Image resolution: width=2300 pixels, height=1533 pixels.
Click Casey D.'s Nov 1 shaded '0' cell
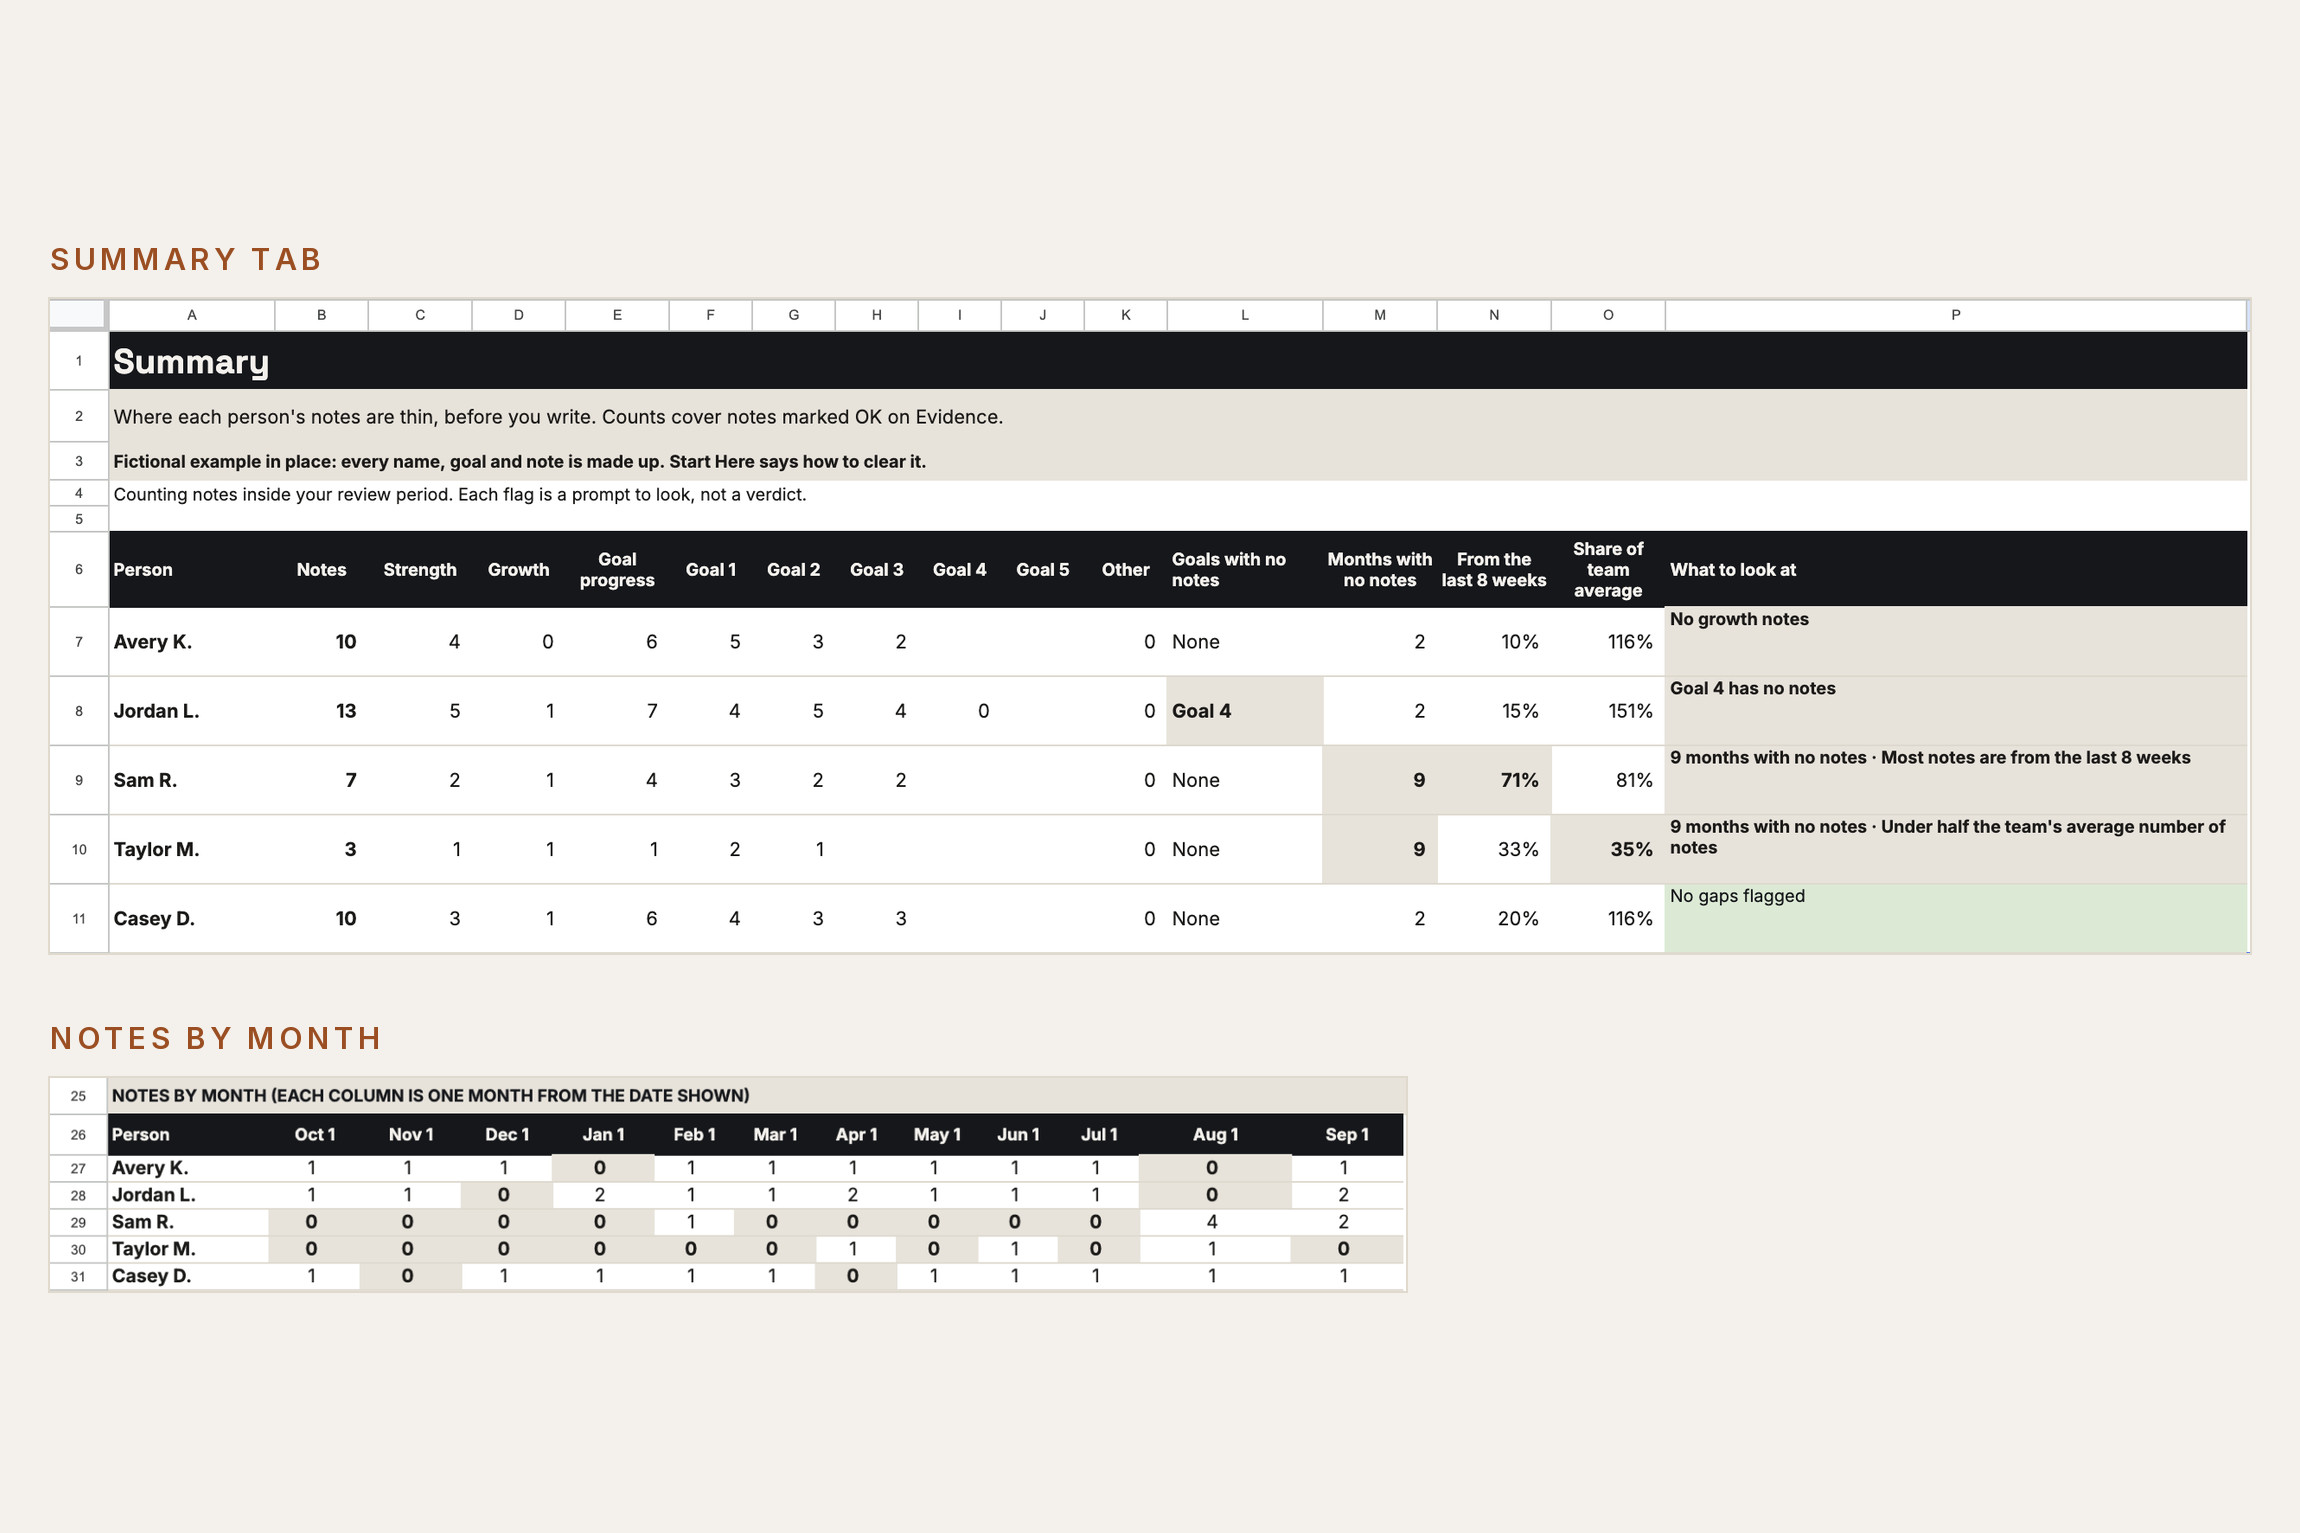coord(410,1276)
